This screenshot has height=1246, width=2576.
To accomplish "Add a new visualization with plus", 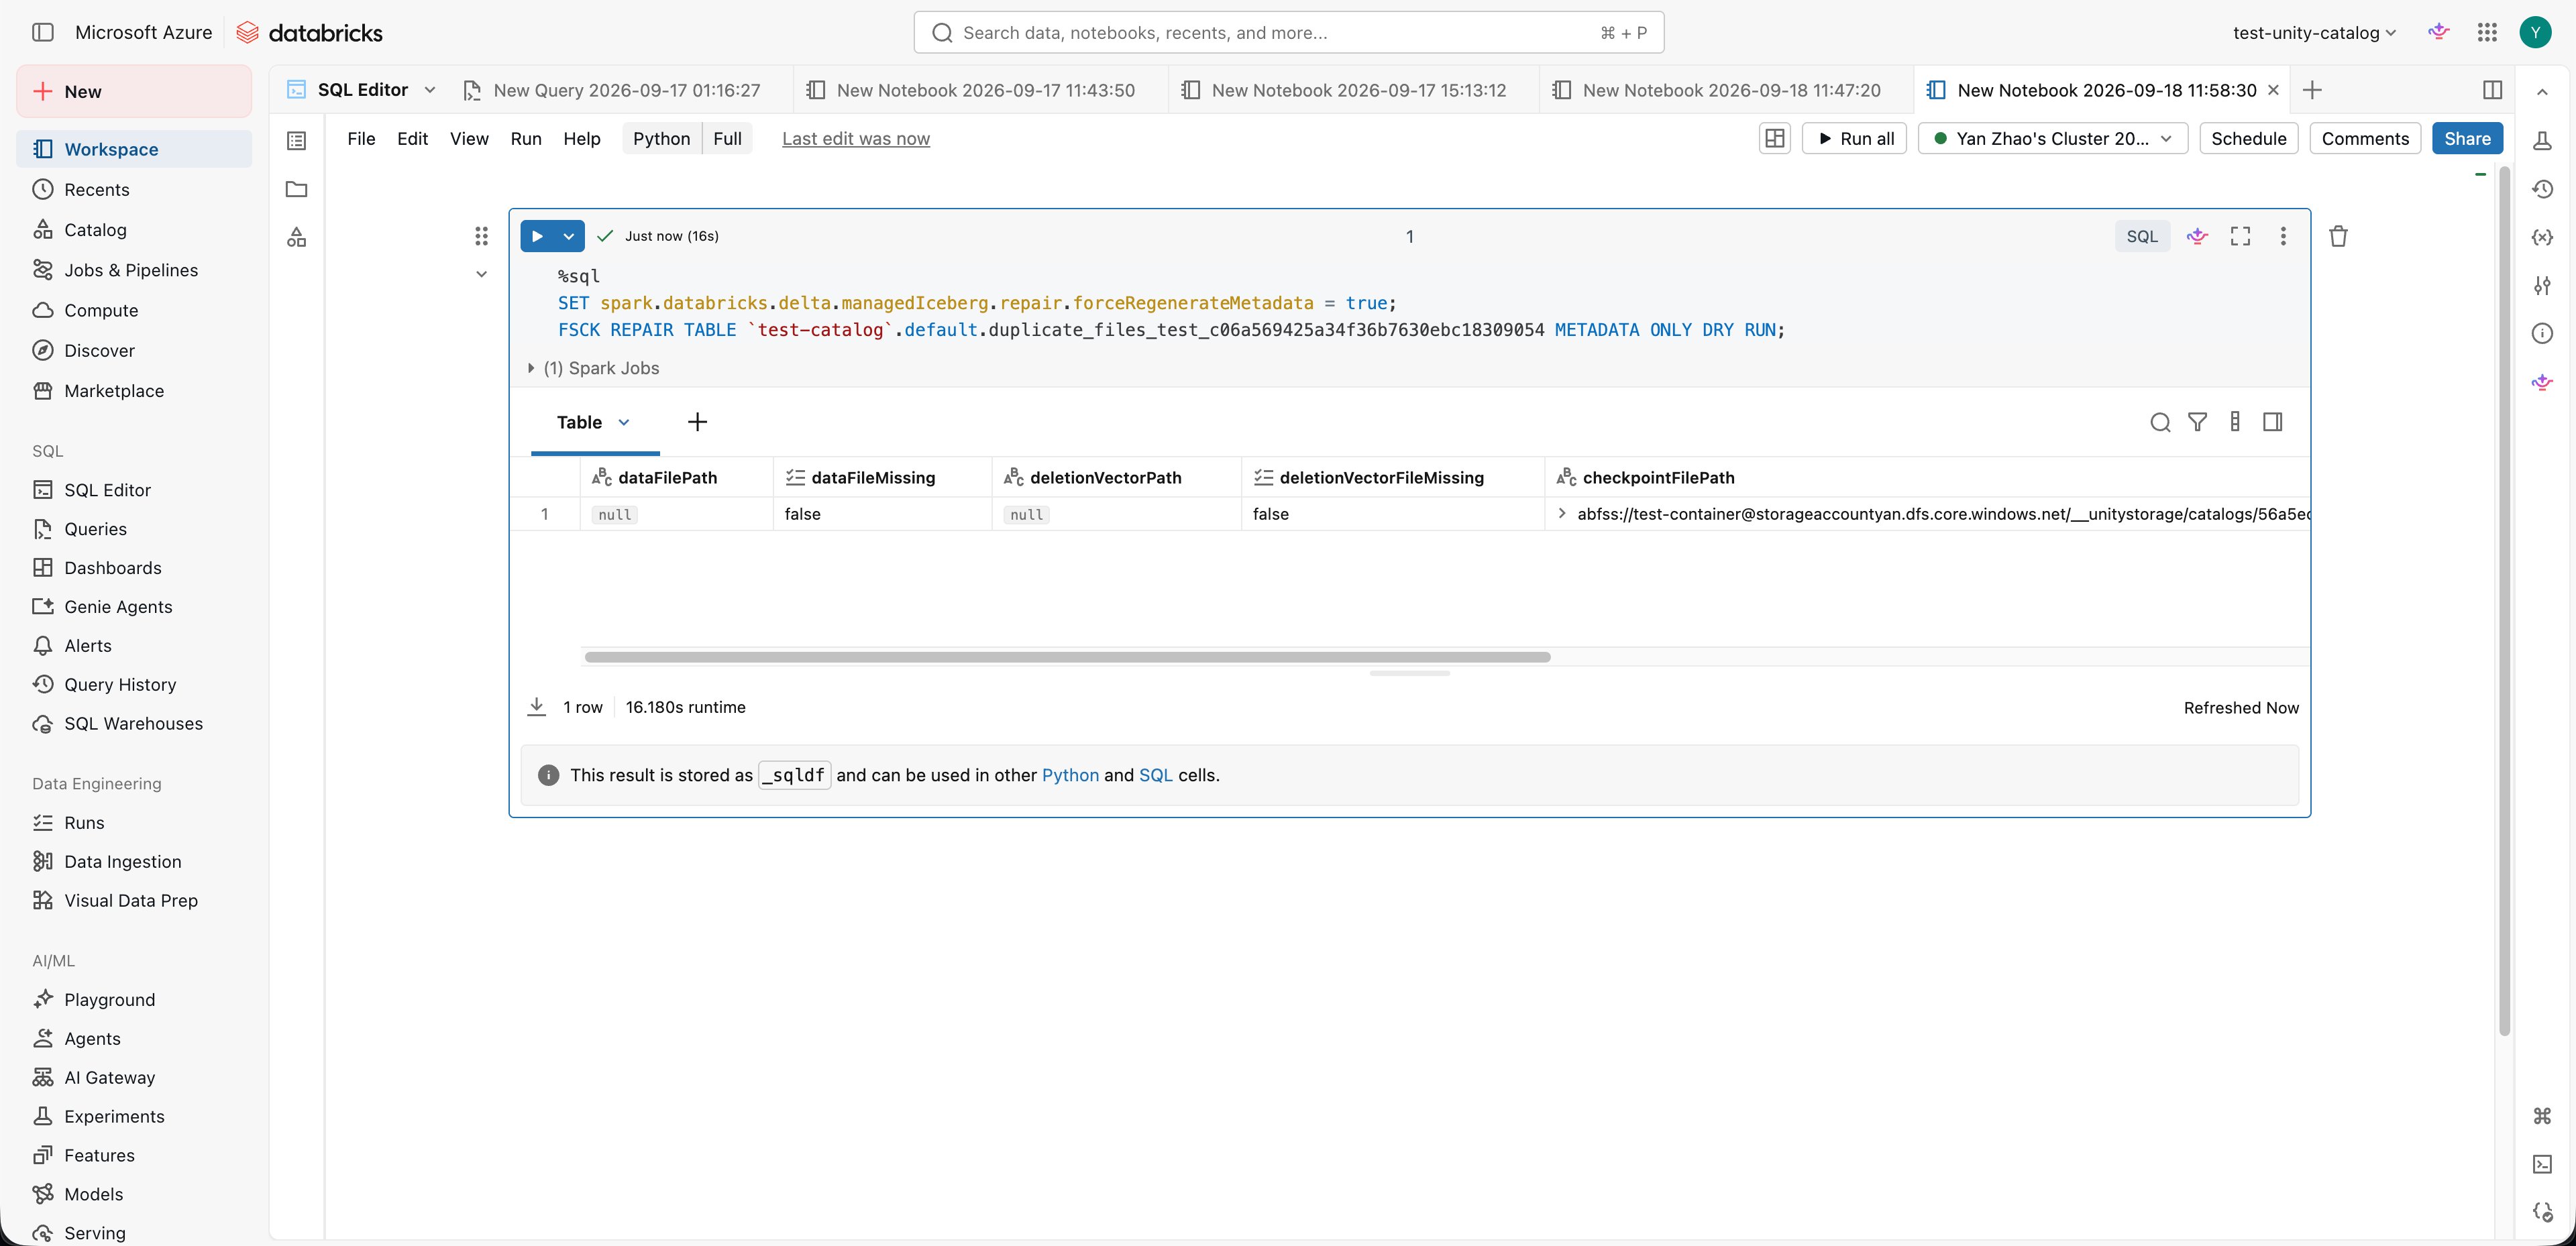I will coord(697,422).
